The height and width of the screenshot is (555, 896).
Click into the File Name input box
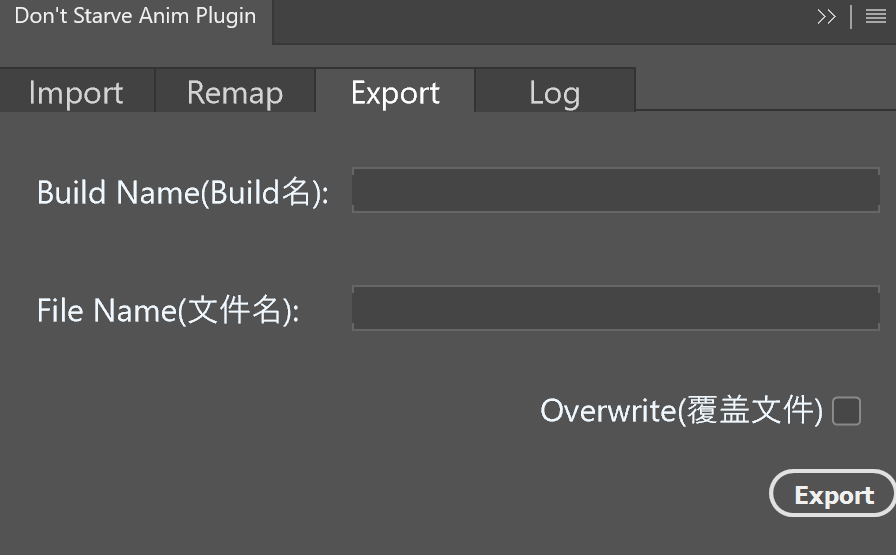[x=615, y=308]
